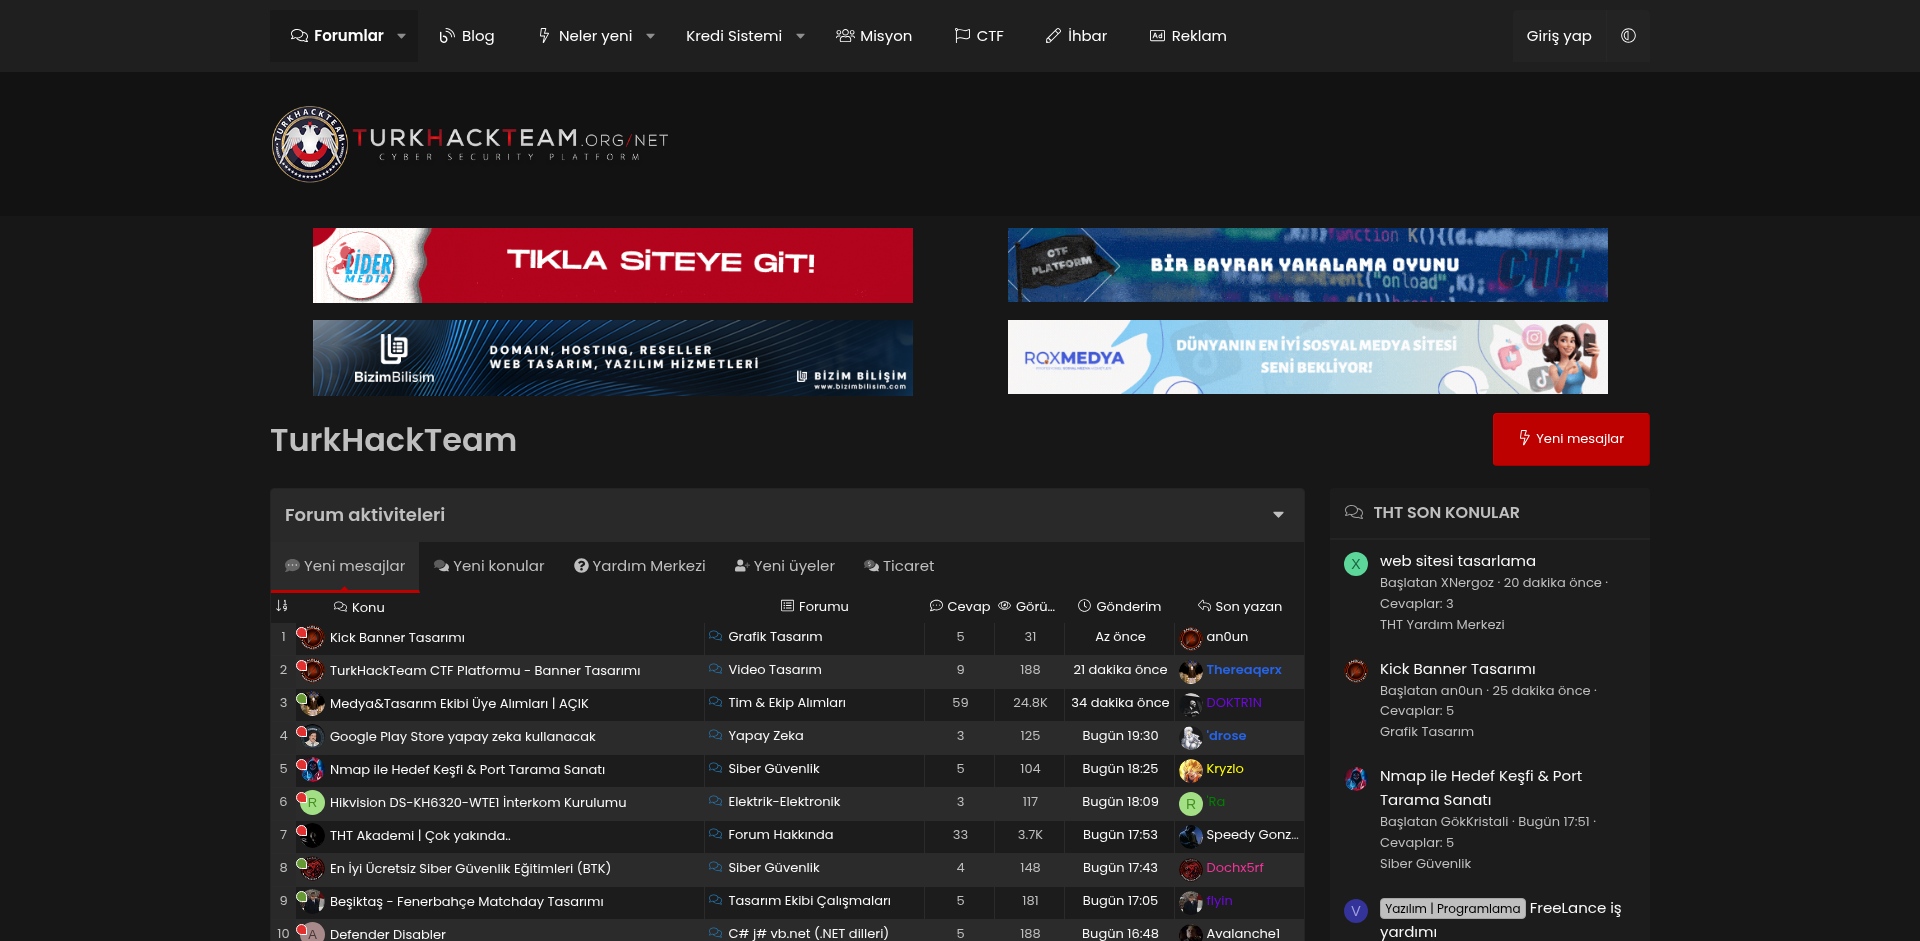The image size is (1920, 941).
Task: Click the TurkHackTeam eagle logo
Action: [x=310, y=144]
